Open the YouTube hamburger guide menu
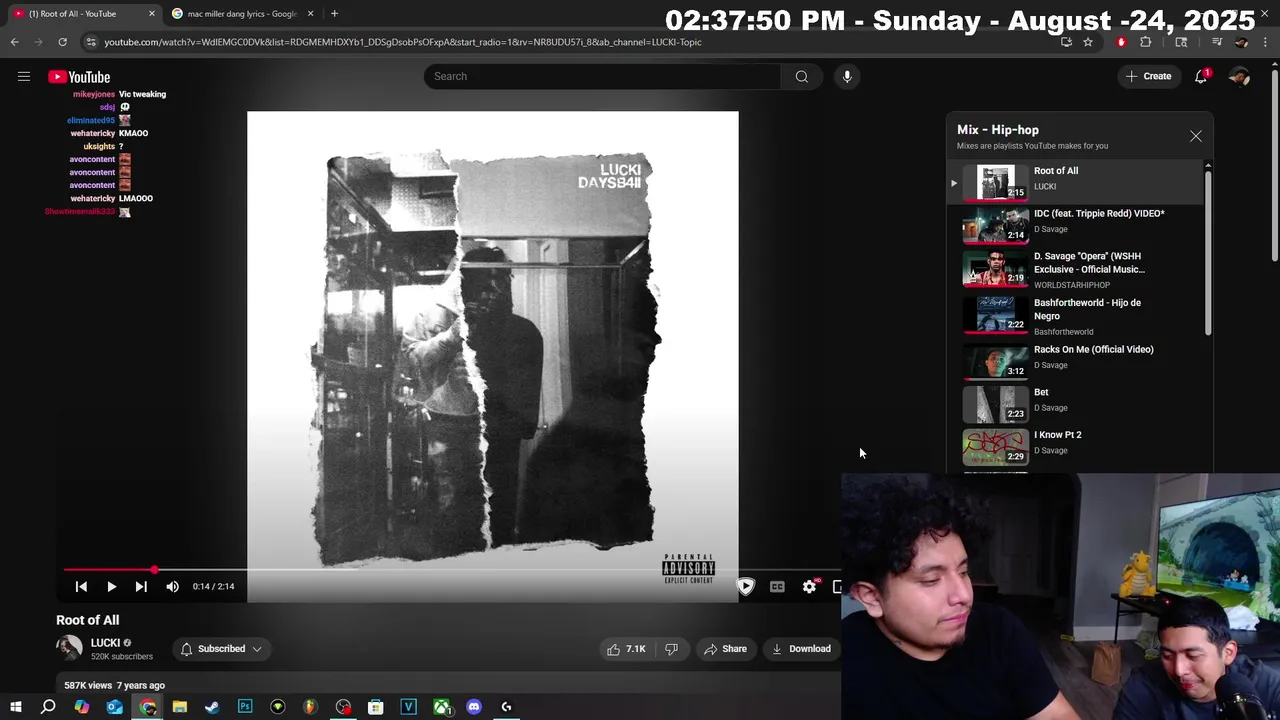The width and height of the screenshot is (1280, 720). click(24, 77)
